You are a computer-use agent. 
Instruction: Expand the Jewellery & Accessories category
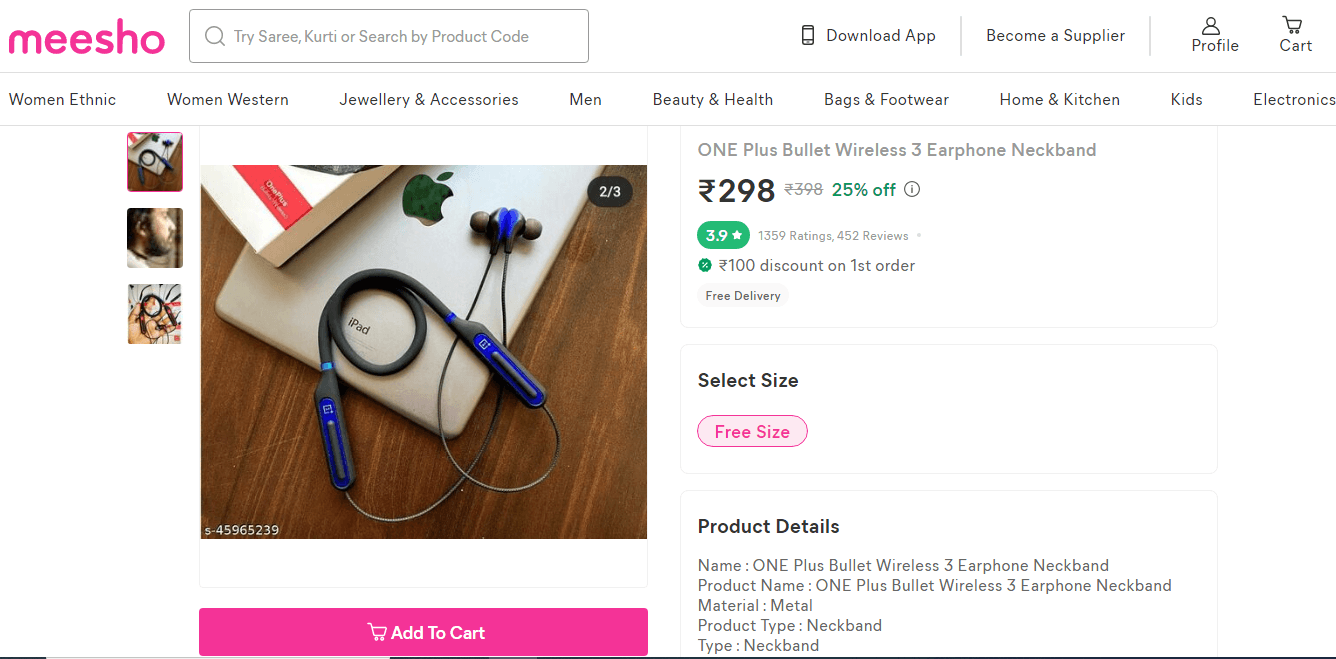428,100
